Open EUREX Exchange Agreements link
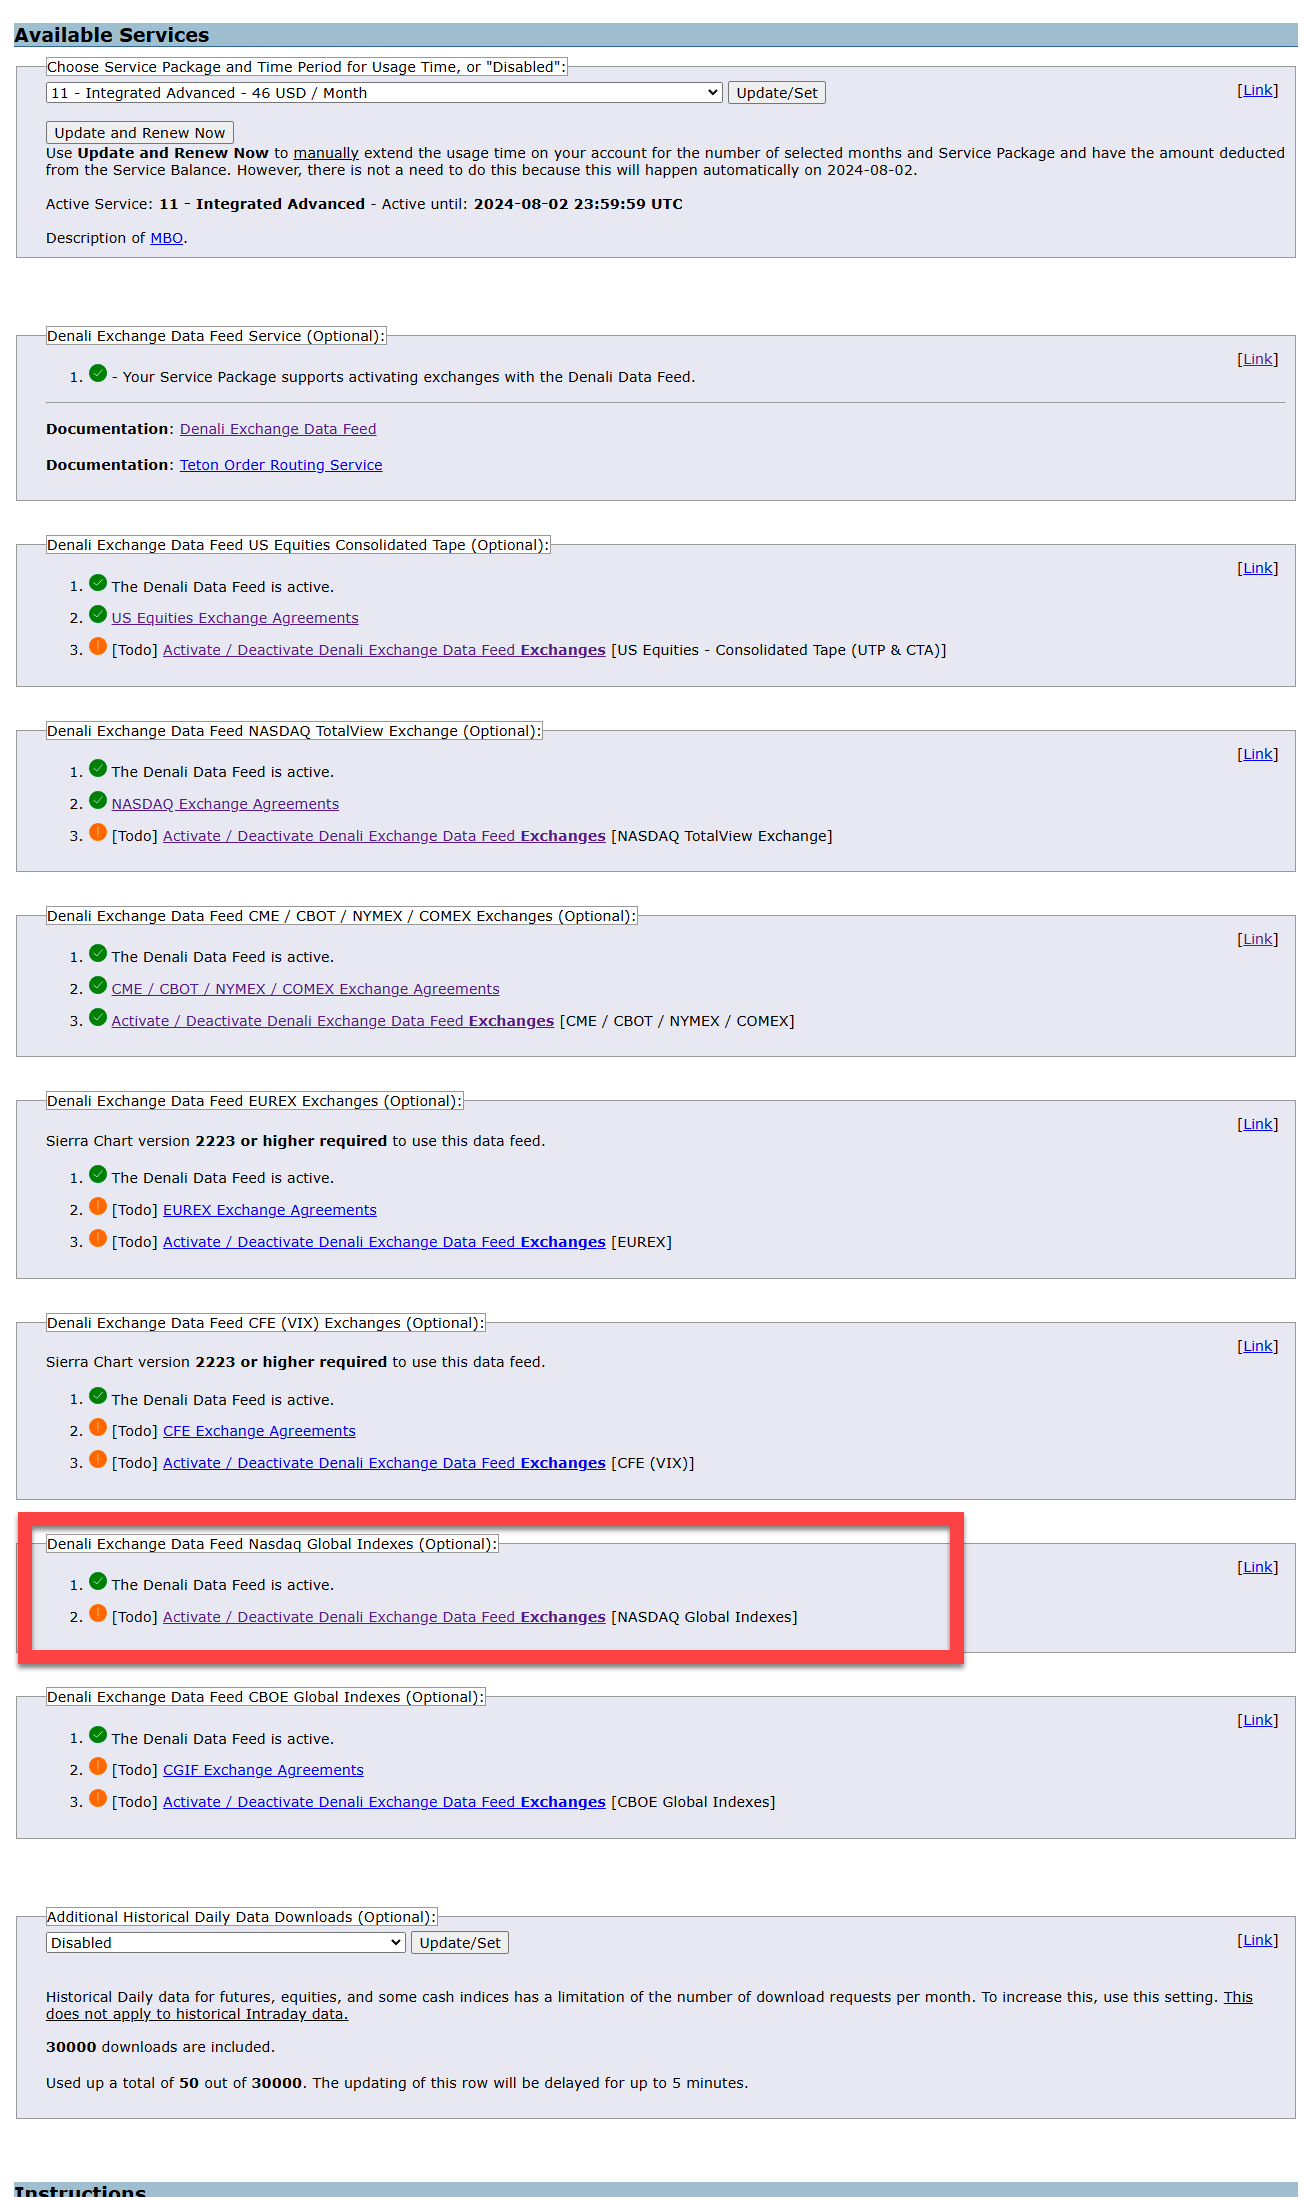 [x=270, y=1210]
